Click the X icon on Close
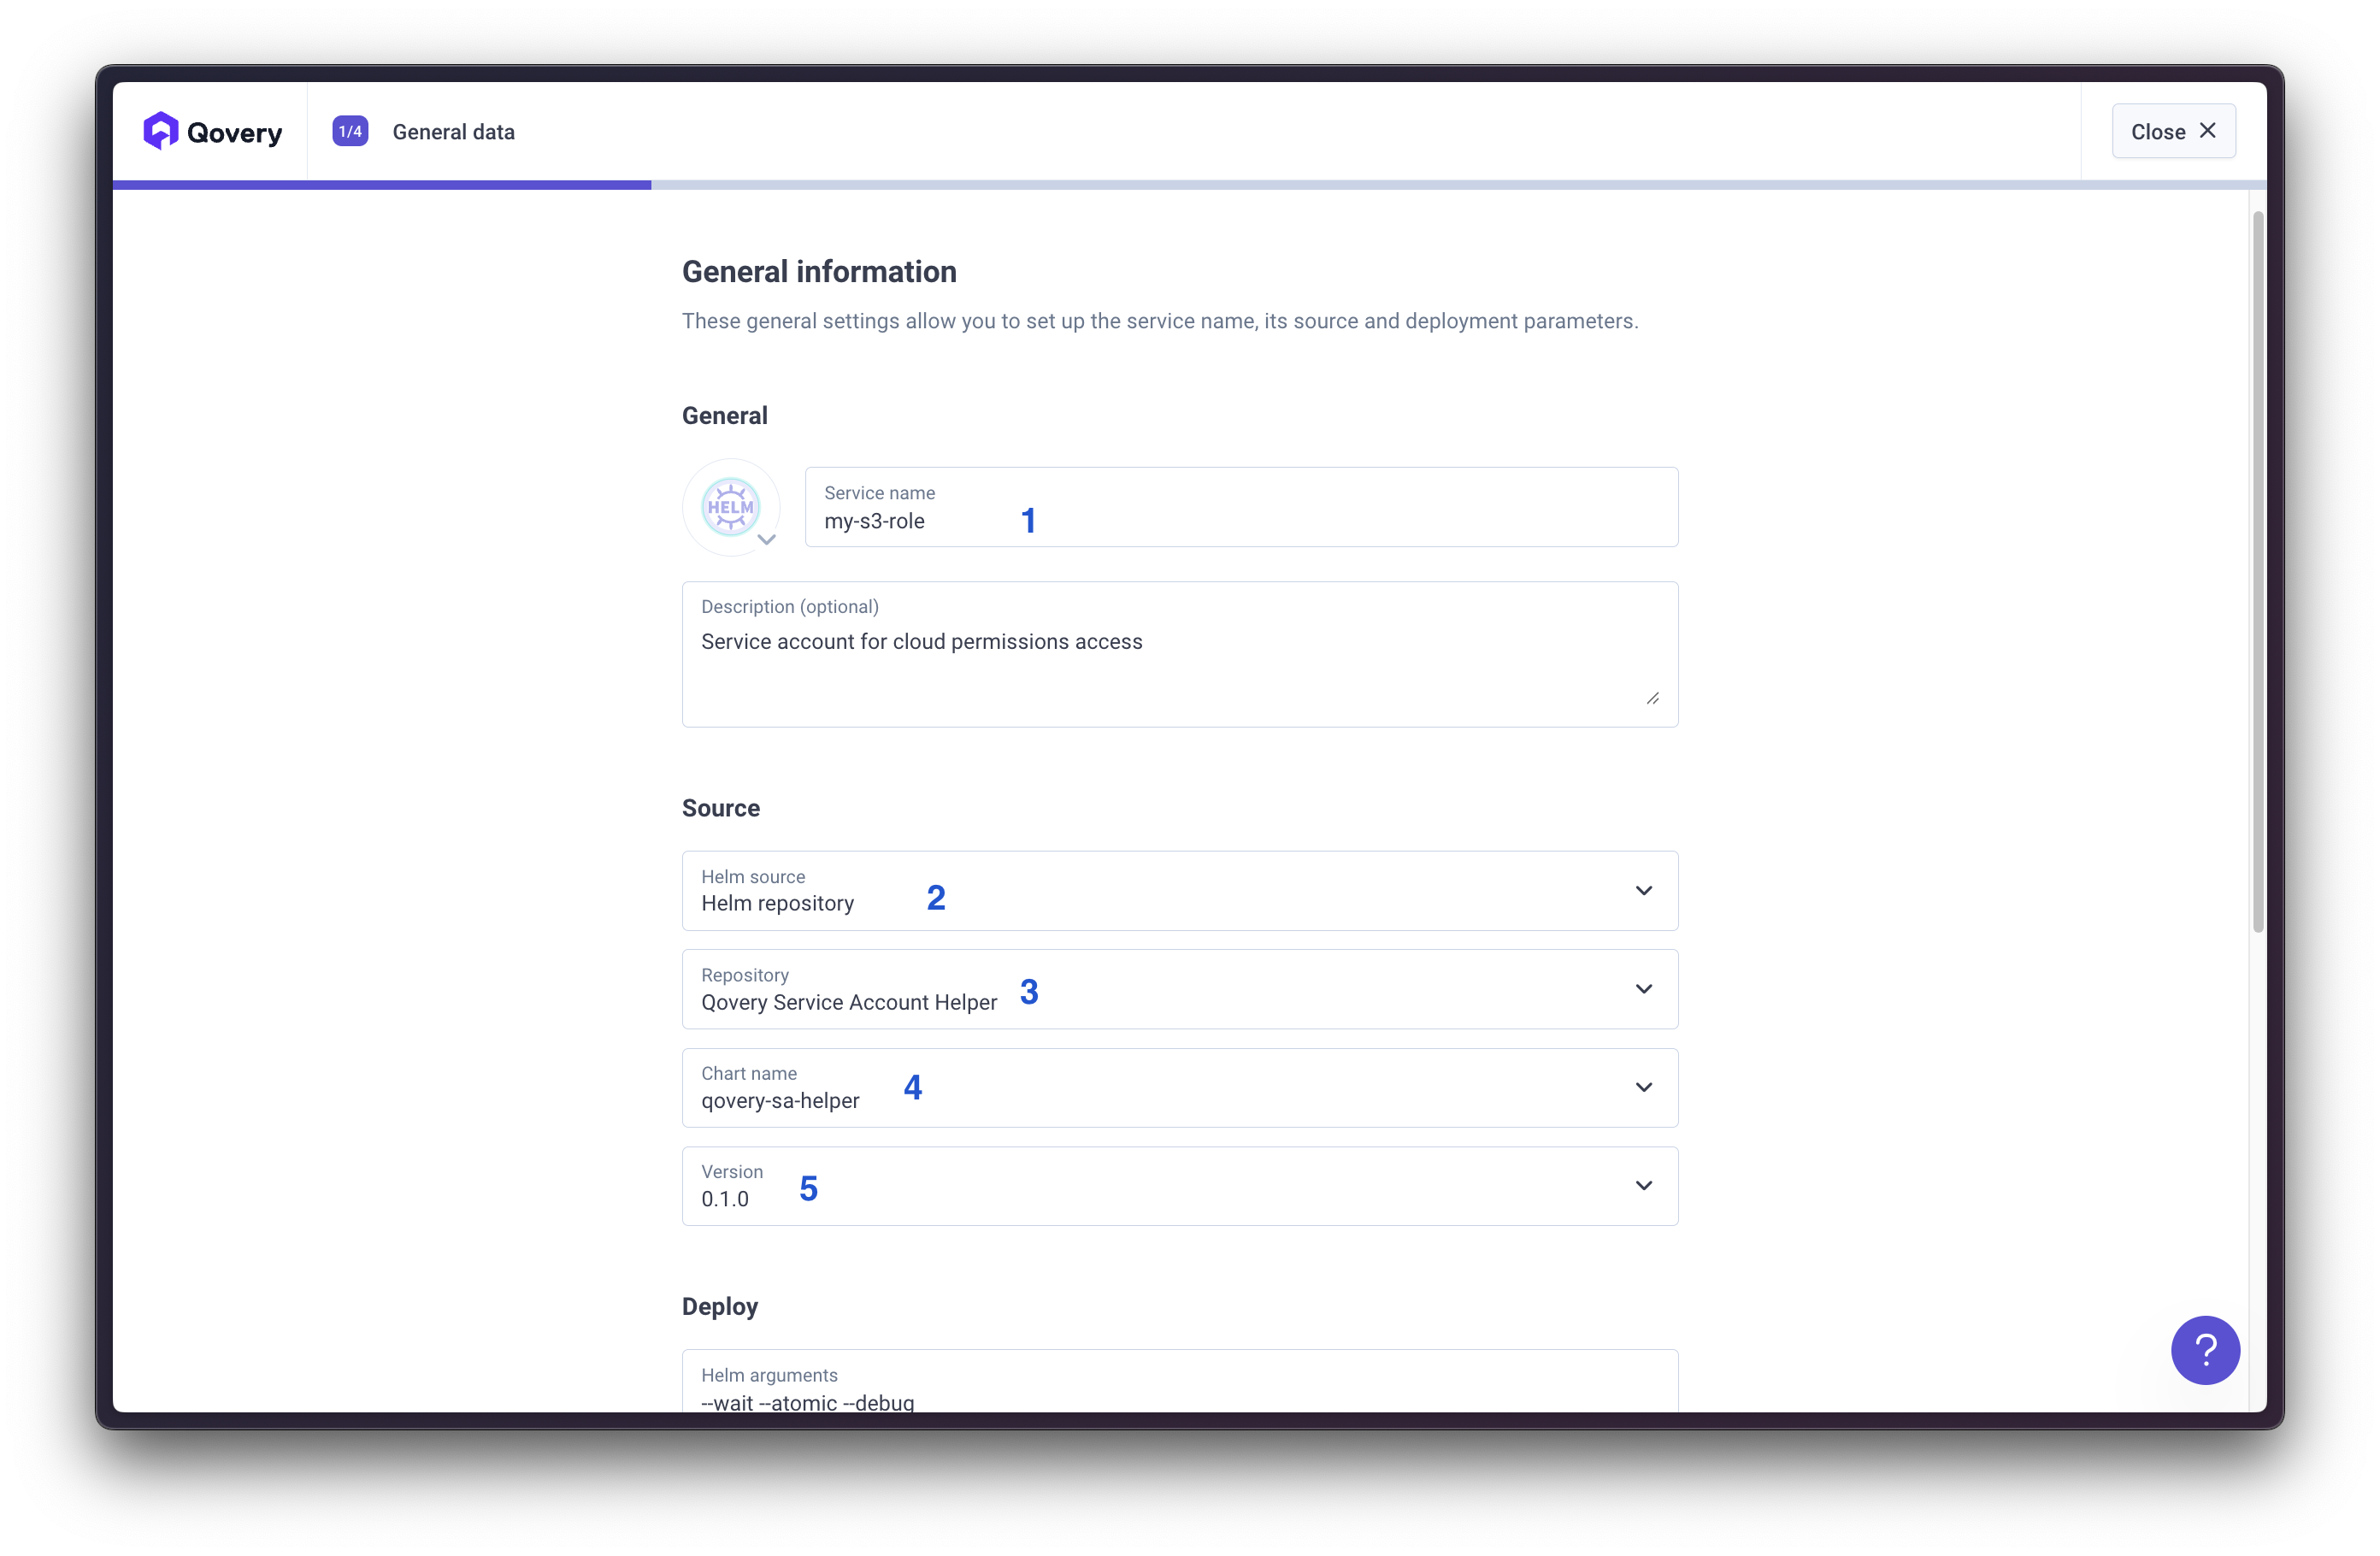This screenshot has height=1556, width=2380. click(x=2207, y=131)
